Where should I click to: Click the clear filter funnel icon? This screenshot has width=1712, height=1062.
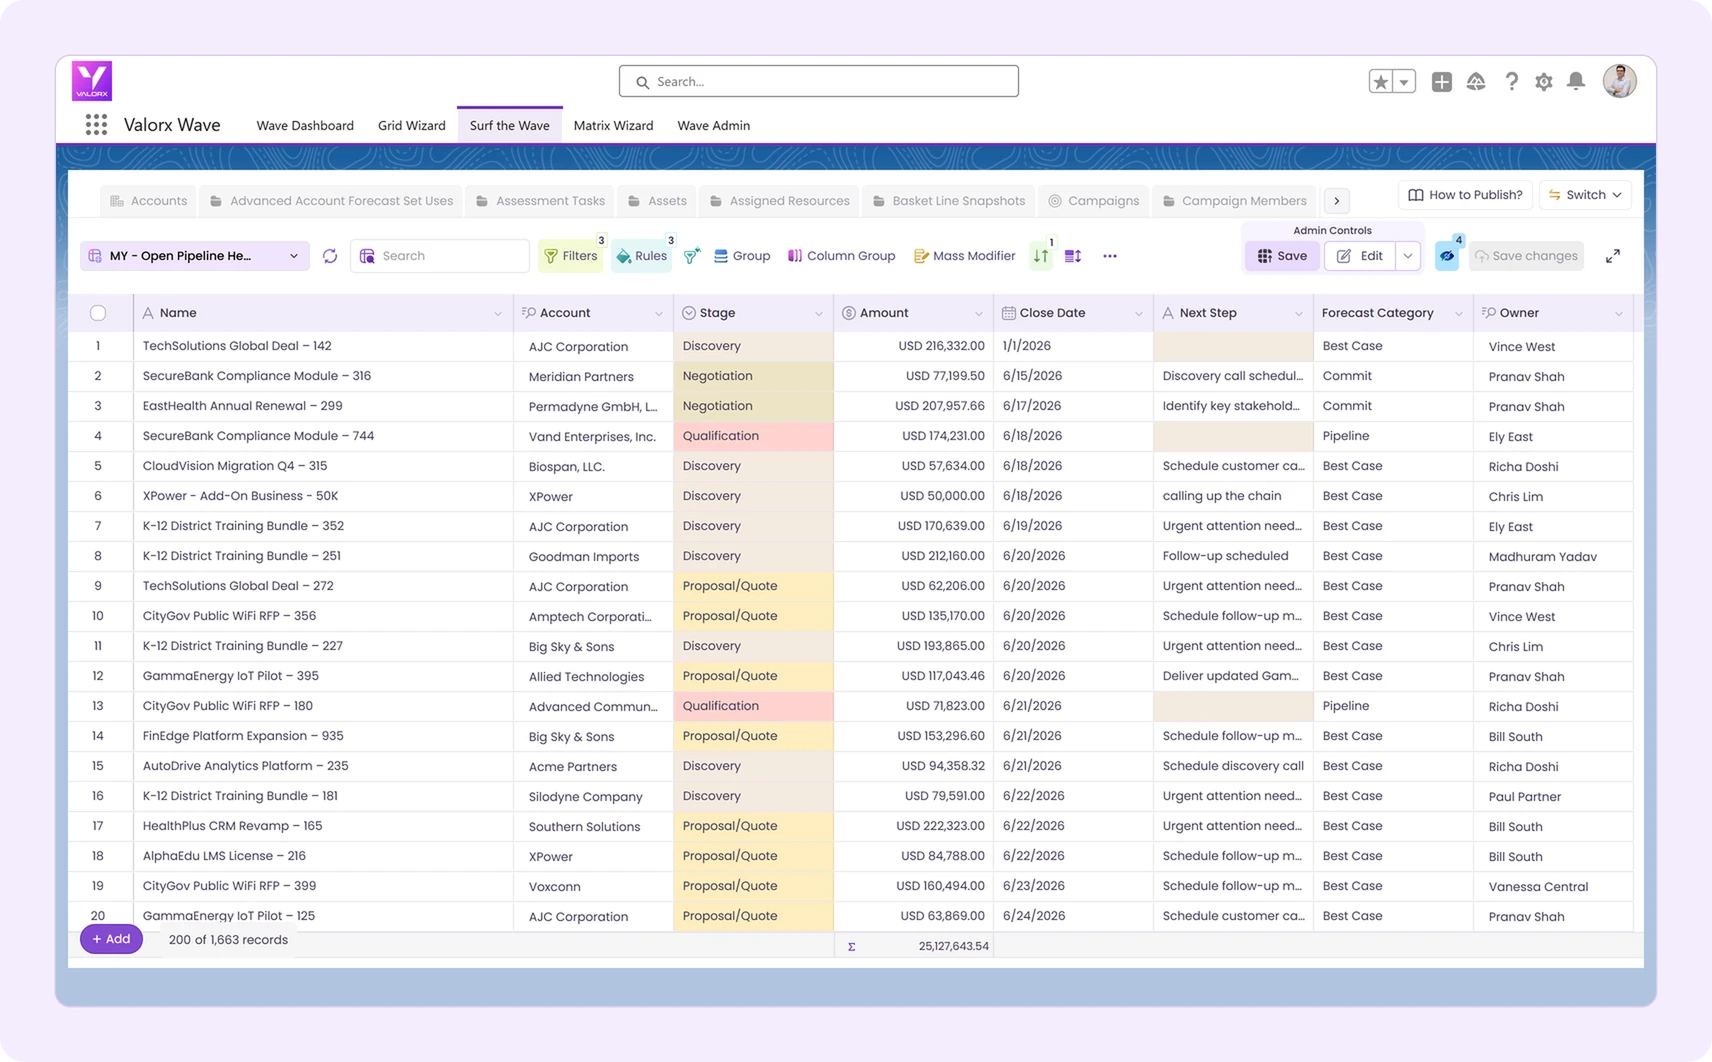(692, 256)
